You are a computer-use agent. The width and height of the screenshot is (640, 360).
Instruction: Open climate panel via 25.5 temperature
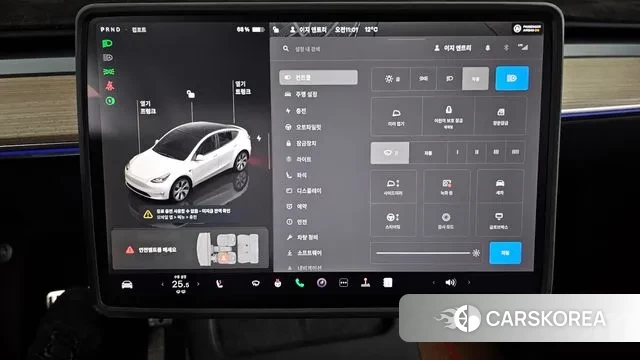click(x=180, y=284)
